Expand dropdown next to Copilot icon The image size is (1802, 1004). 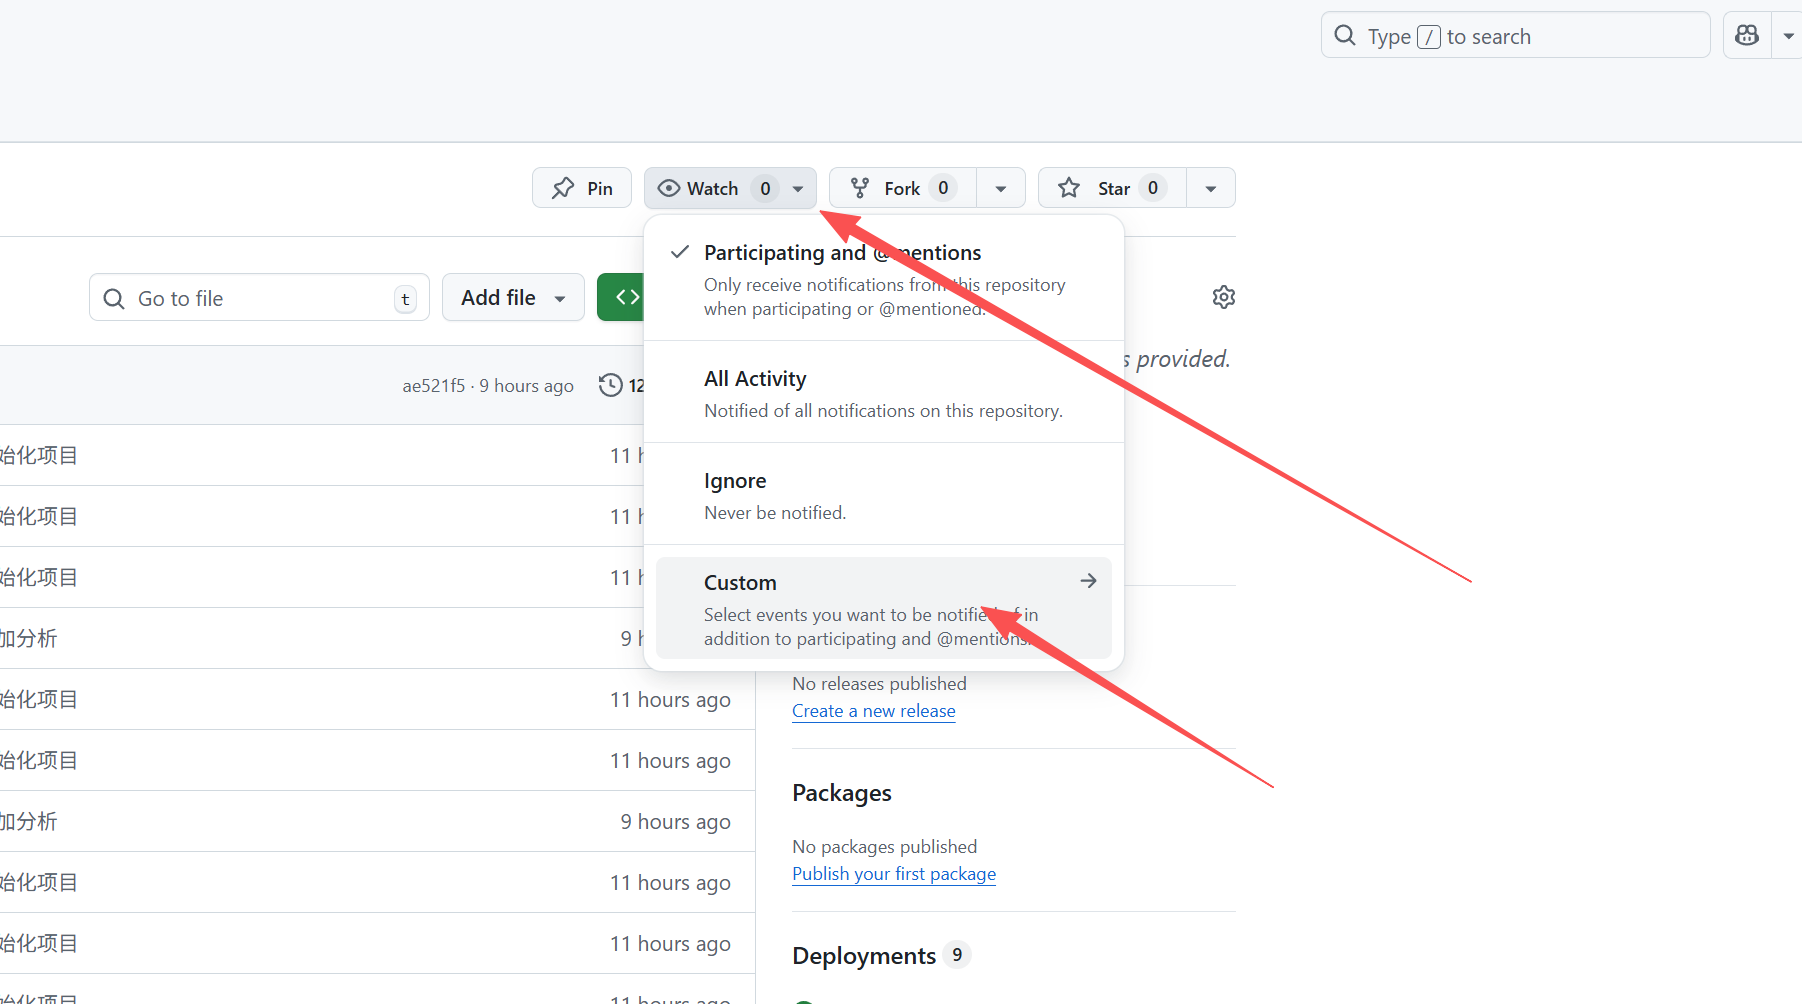coord(1788,36)
